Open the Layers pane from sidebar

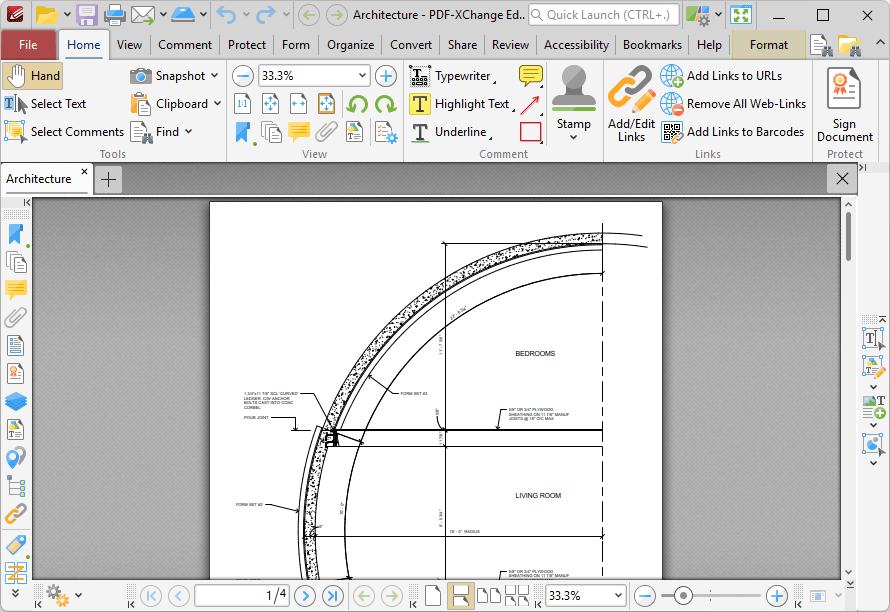[x=16, y=401]
